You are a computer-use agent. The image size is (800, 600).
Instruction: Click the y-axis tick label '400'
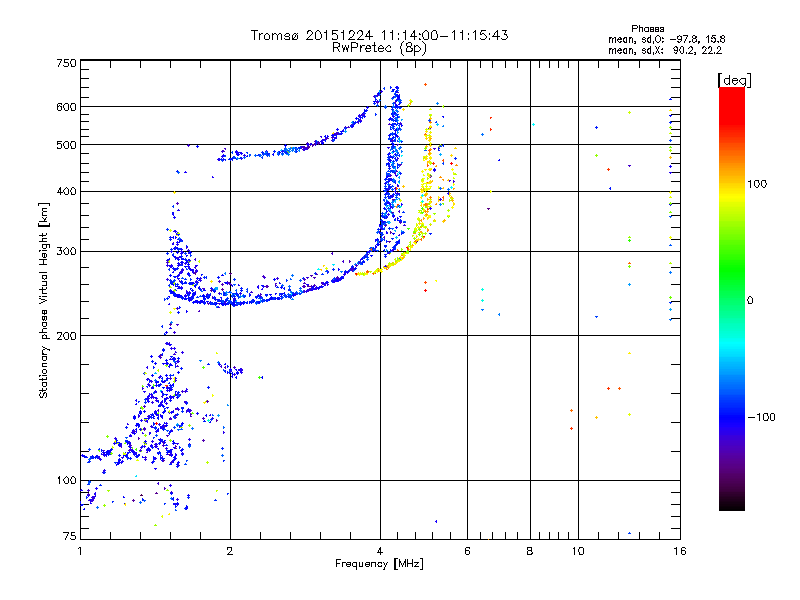click(x=66, y=192)
